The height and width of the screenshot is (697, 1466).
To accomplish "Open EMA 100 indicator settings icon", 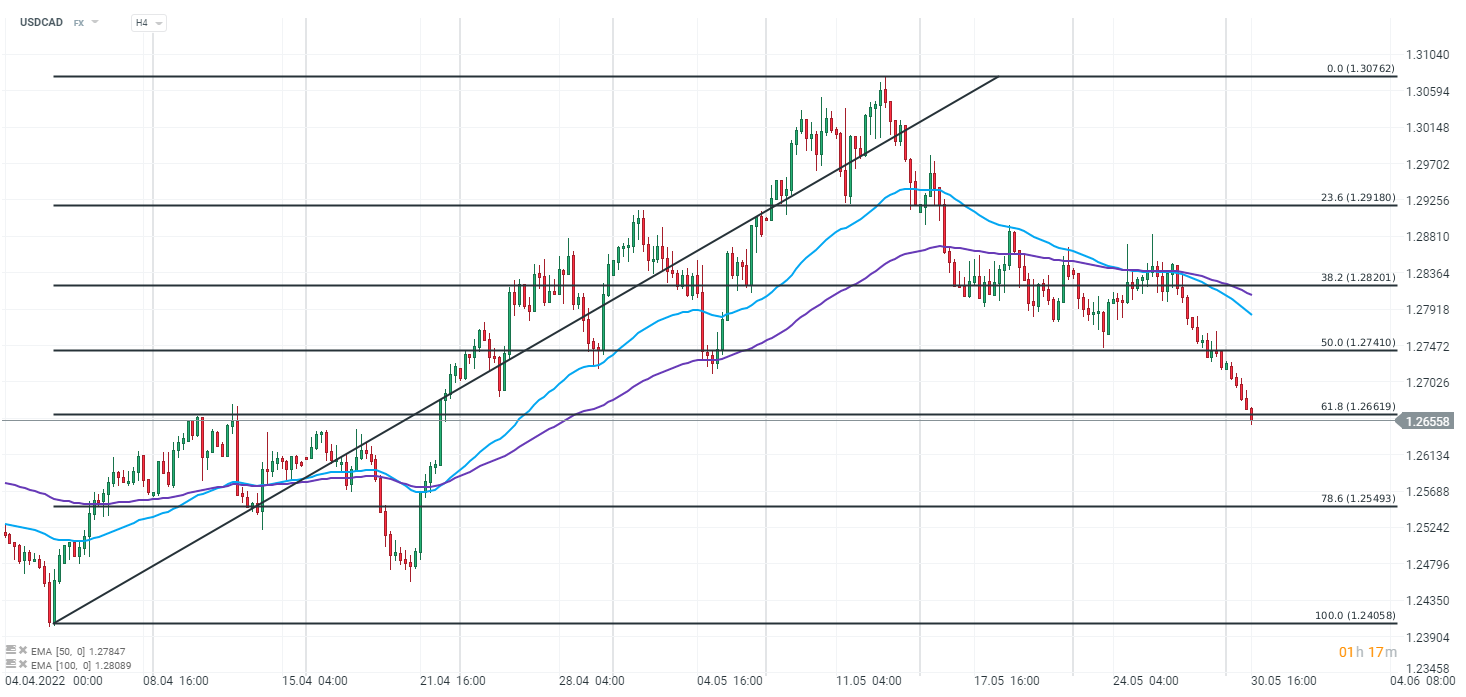I will point(10,663).
